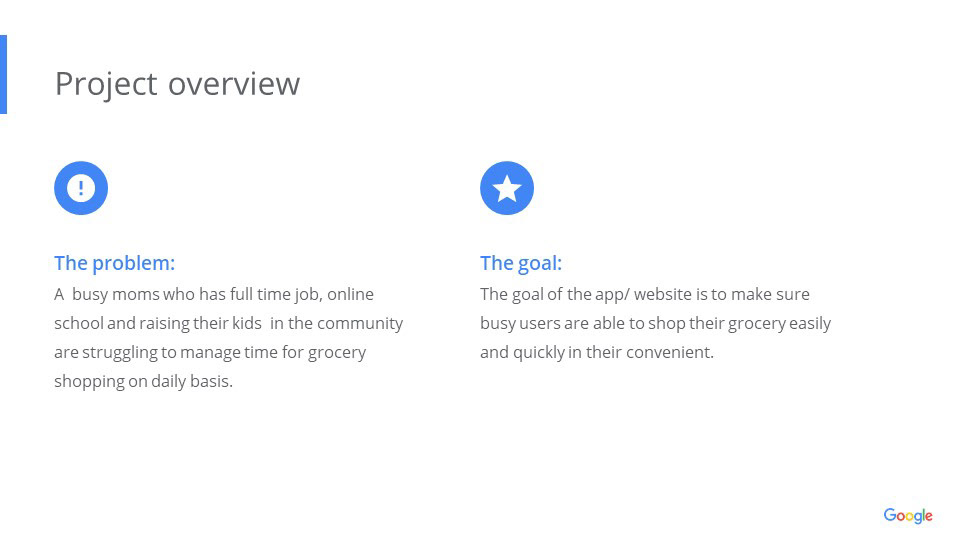This screenshot has height=540, width=960.
Task: Click the "Project overview" slide title
Action: 177,84
